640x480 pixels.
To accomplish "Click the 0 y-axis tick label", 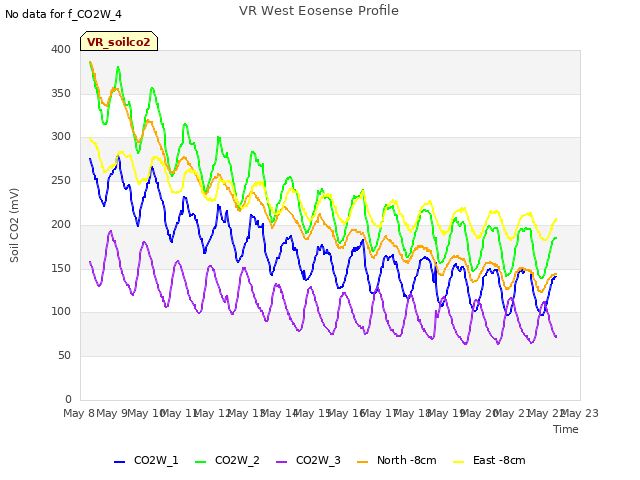I will pyautogui.click(x=68, y=399).
